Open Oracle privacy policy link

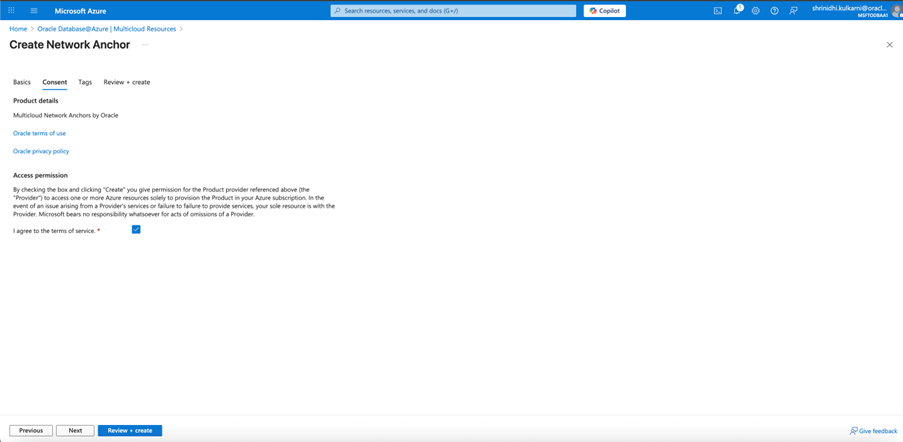41,151
